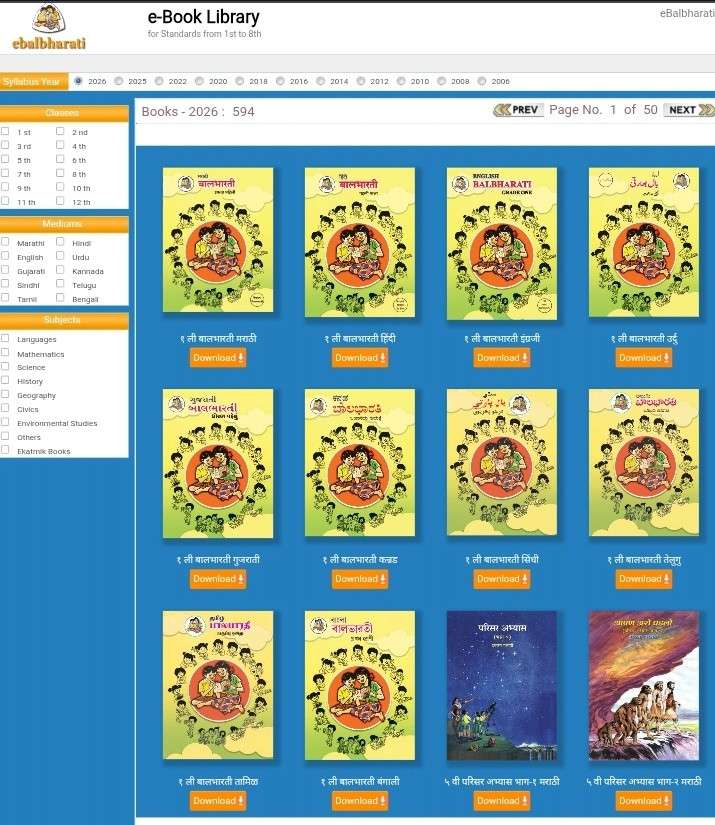This screenshot has width=715, height=825.
Task: Select syllabus year 2014
Action: 320,81
